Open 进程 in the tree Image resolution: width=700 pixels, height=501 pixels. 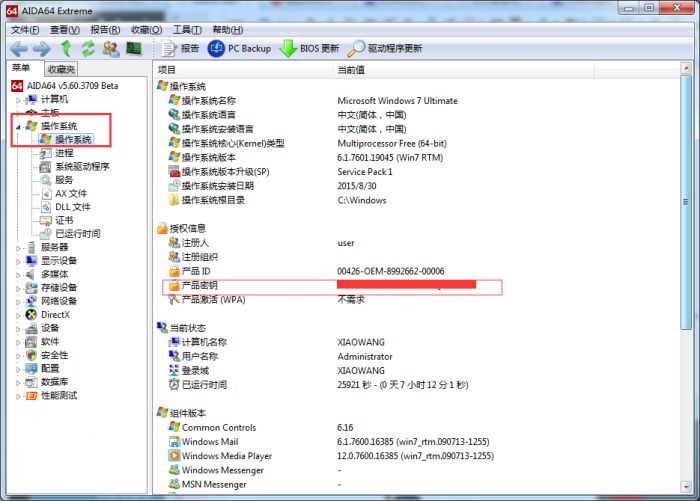coord(64,153)
